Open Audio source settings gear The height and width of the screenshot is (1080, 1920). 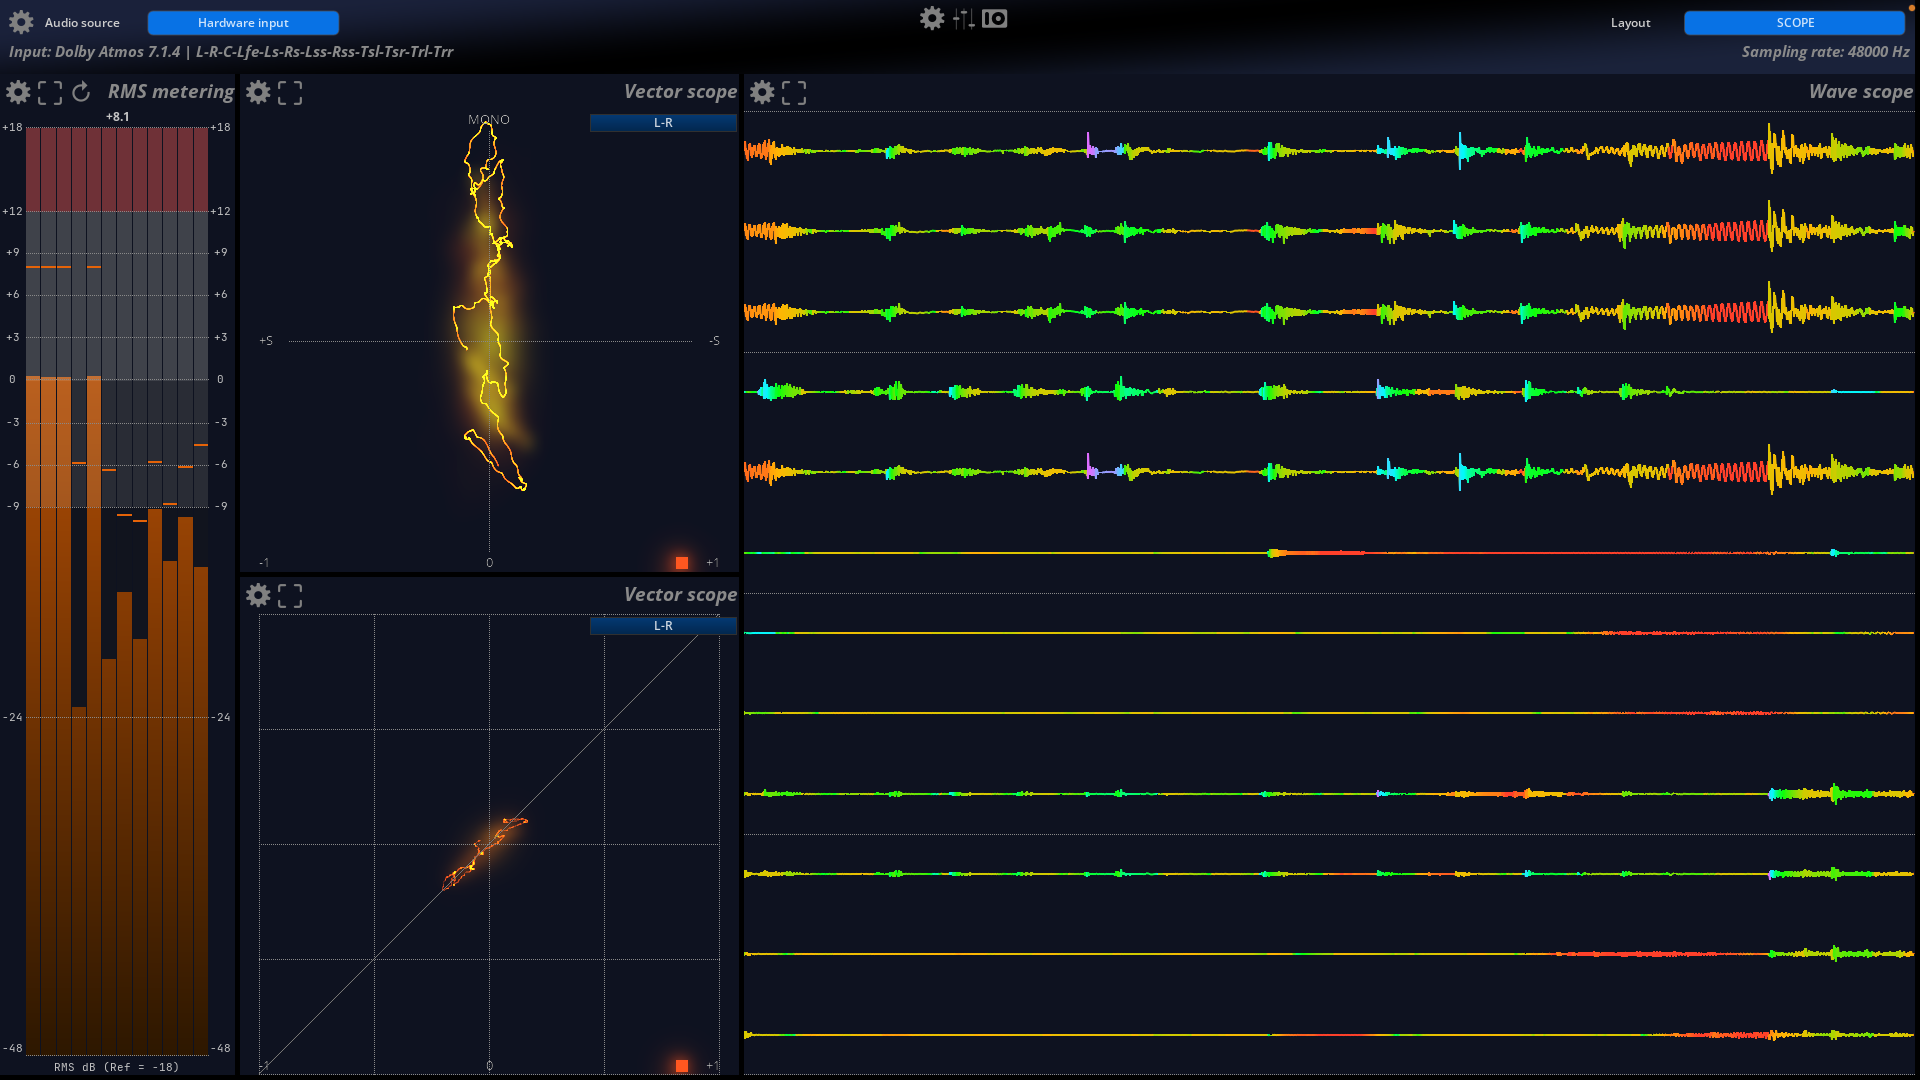[x=21, y=22]
